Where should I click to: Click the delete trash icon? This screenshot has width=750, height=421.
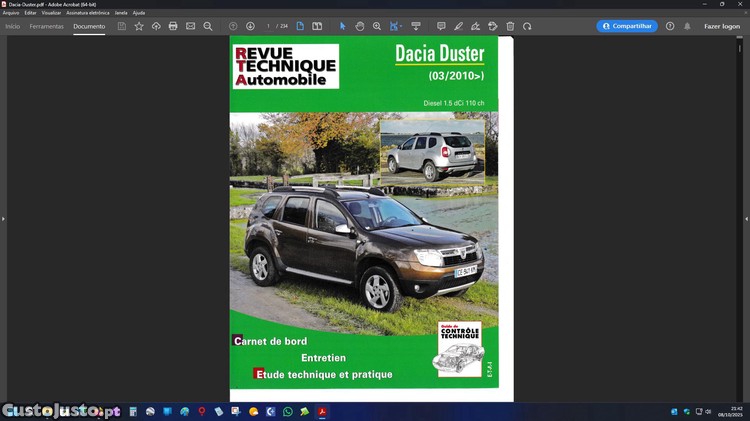click(x=510, y=26)
